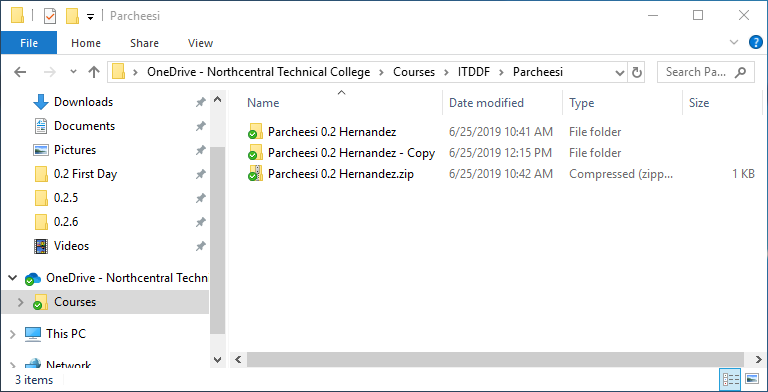Expand the ribbon with chevron
This screenshot has width=768, height=392.
click(734, 42)
